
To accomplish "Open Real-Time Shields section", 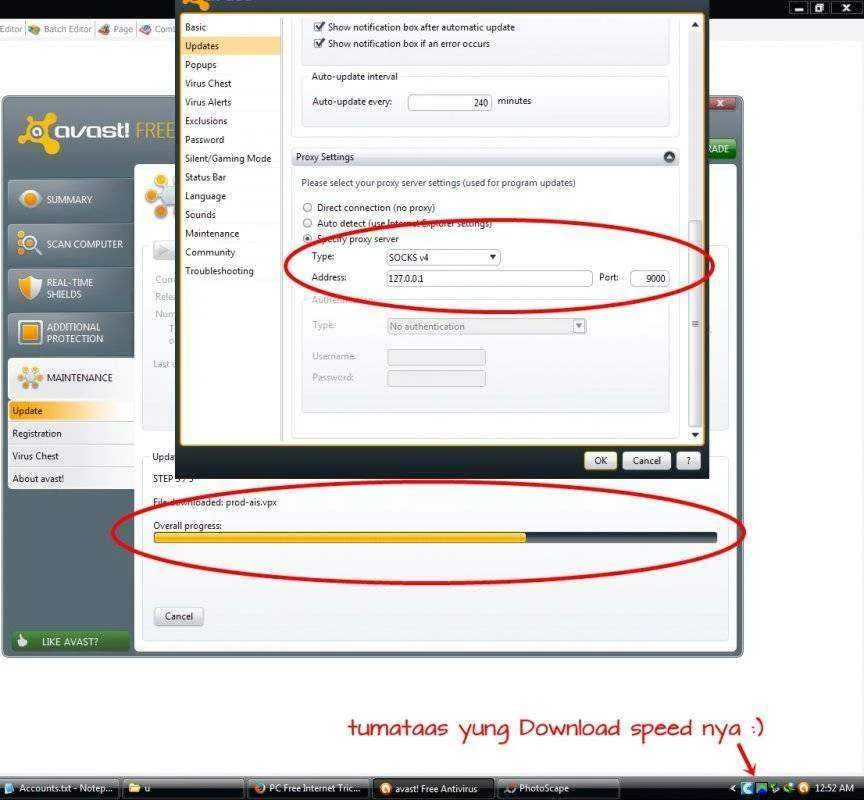I will [x=71, y=288].
